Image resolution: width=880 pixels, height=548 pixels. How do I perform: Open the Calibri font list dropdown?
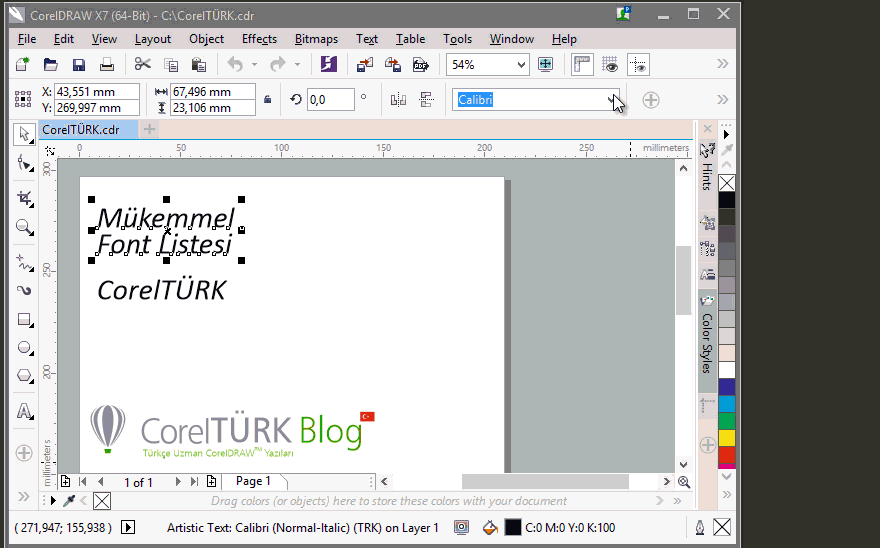click(x=612, y=100)
